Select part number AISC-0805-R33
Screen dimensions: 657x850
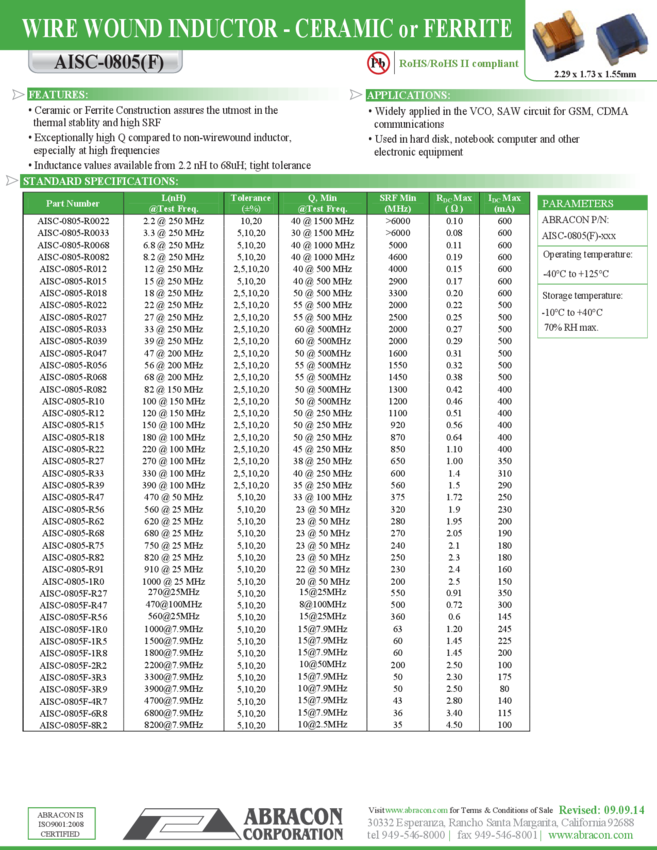pos(73,473)
